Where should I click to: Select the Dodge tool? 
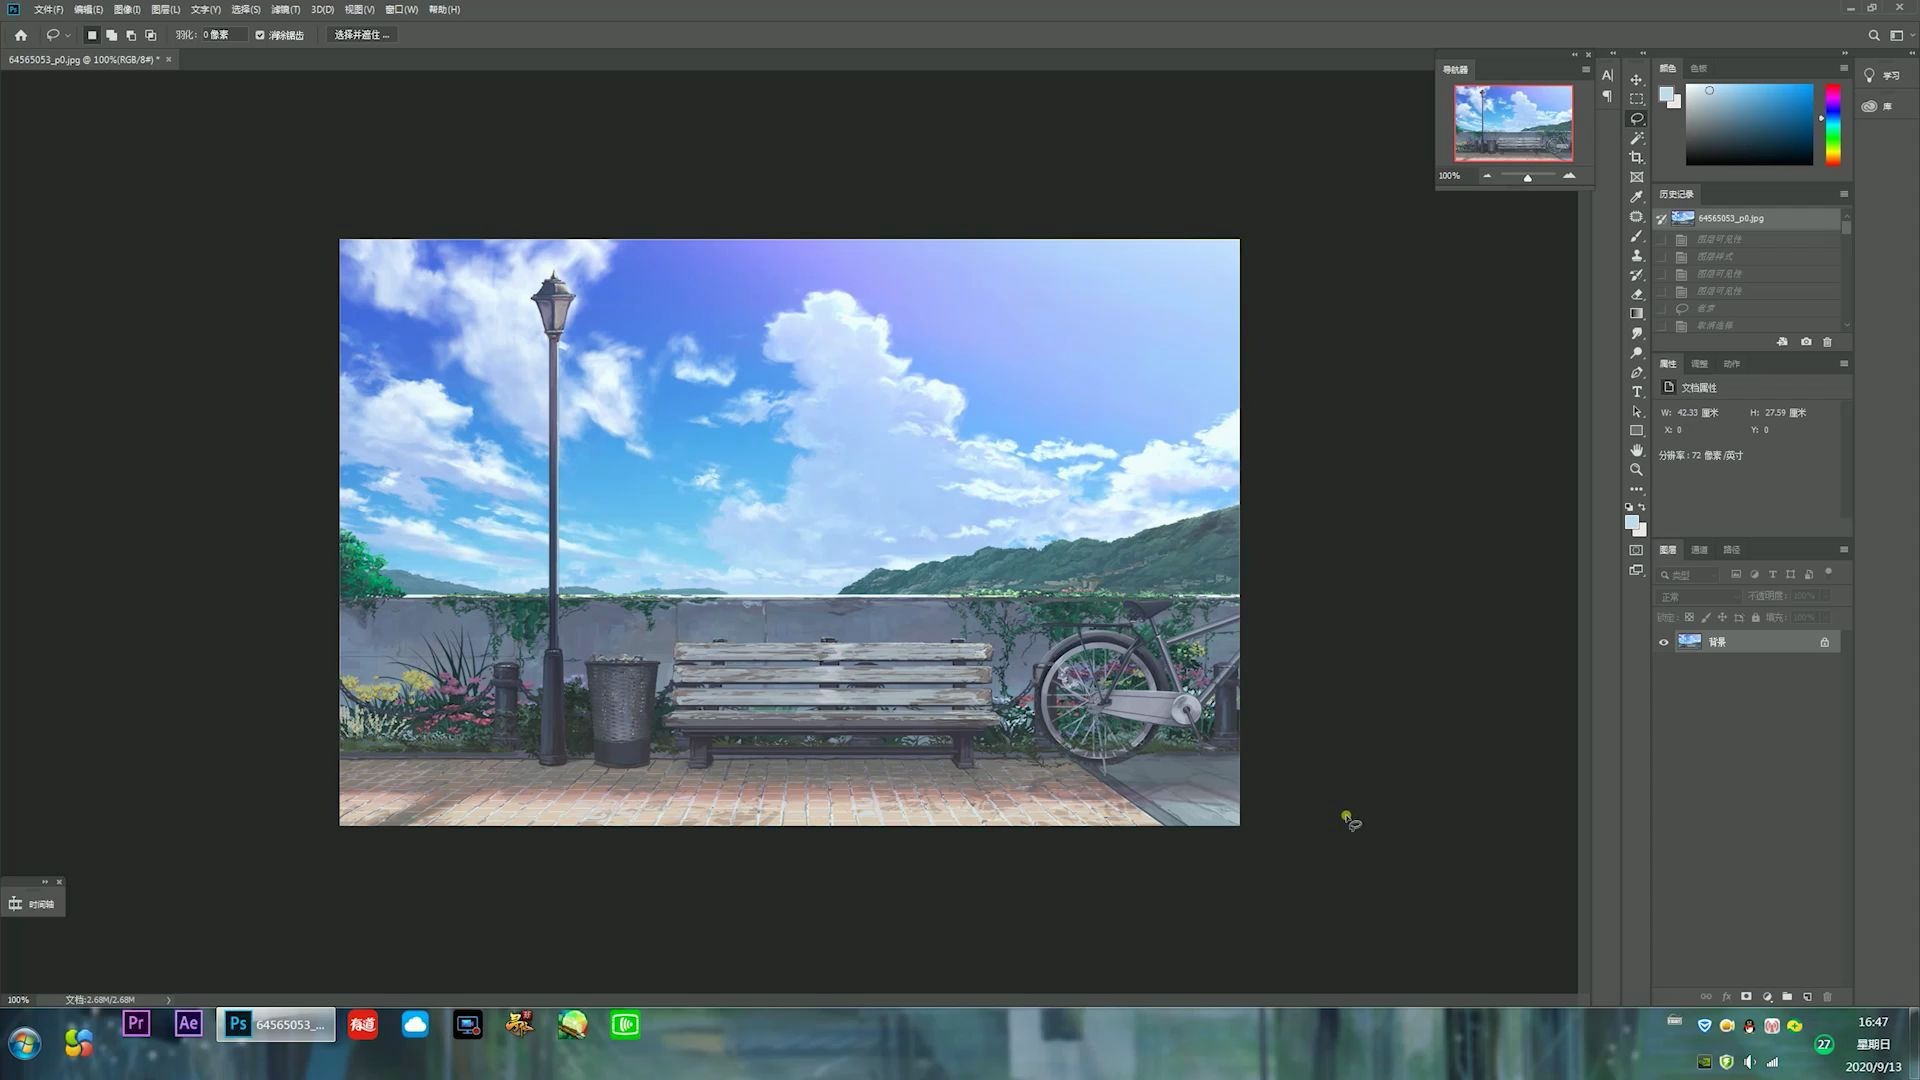point(1636,353)
